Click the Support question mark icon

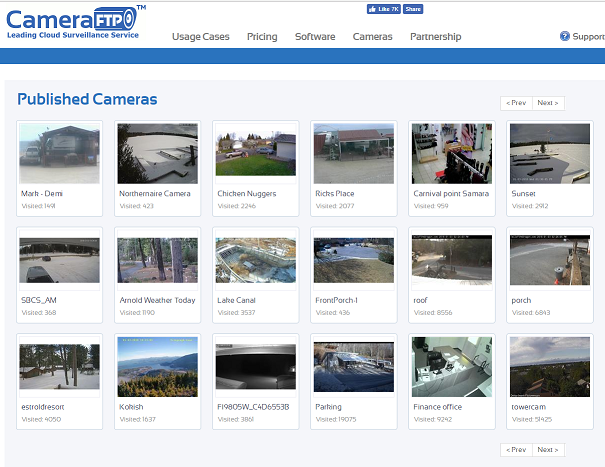click(x=565, y=37)
